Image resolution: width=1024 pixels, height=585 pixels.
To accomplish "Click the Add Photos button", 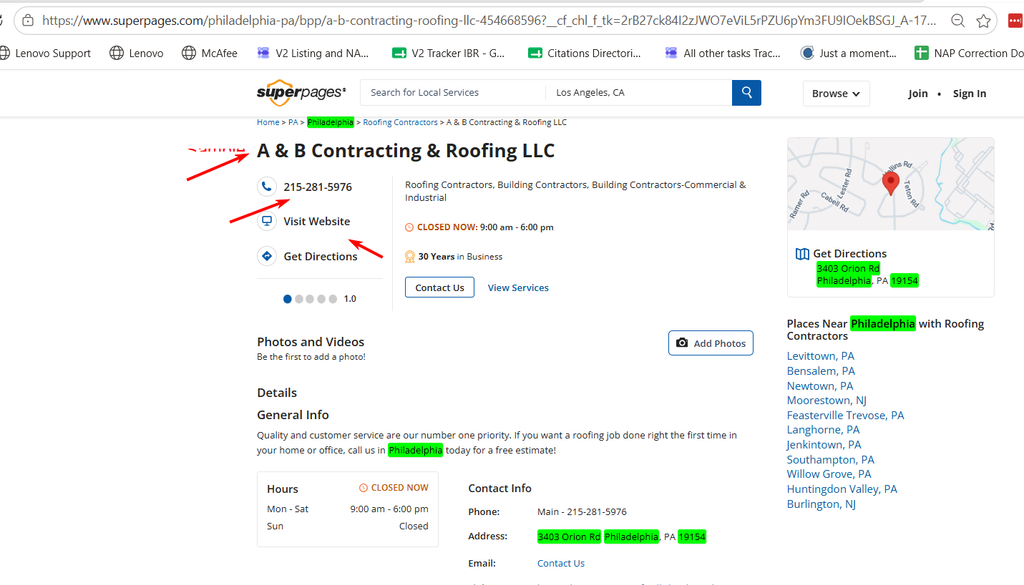I will 711,343.
